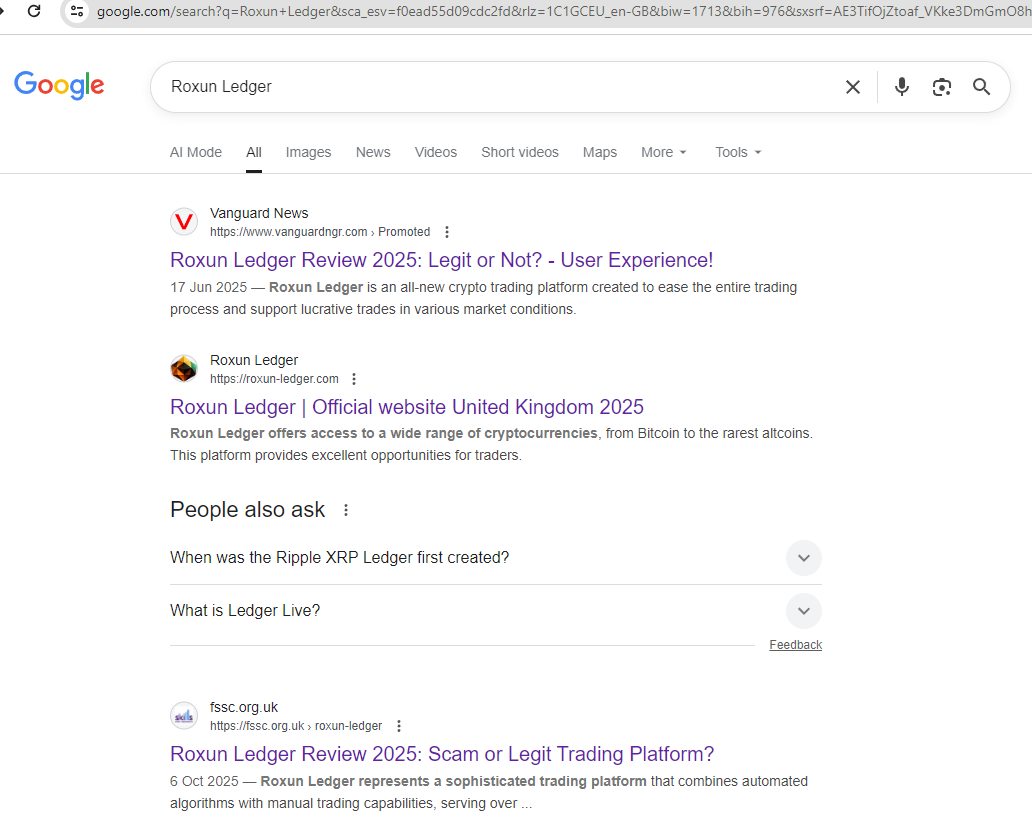Open the Tools dropdown

(x=738, y=152)
